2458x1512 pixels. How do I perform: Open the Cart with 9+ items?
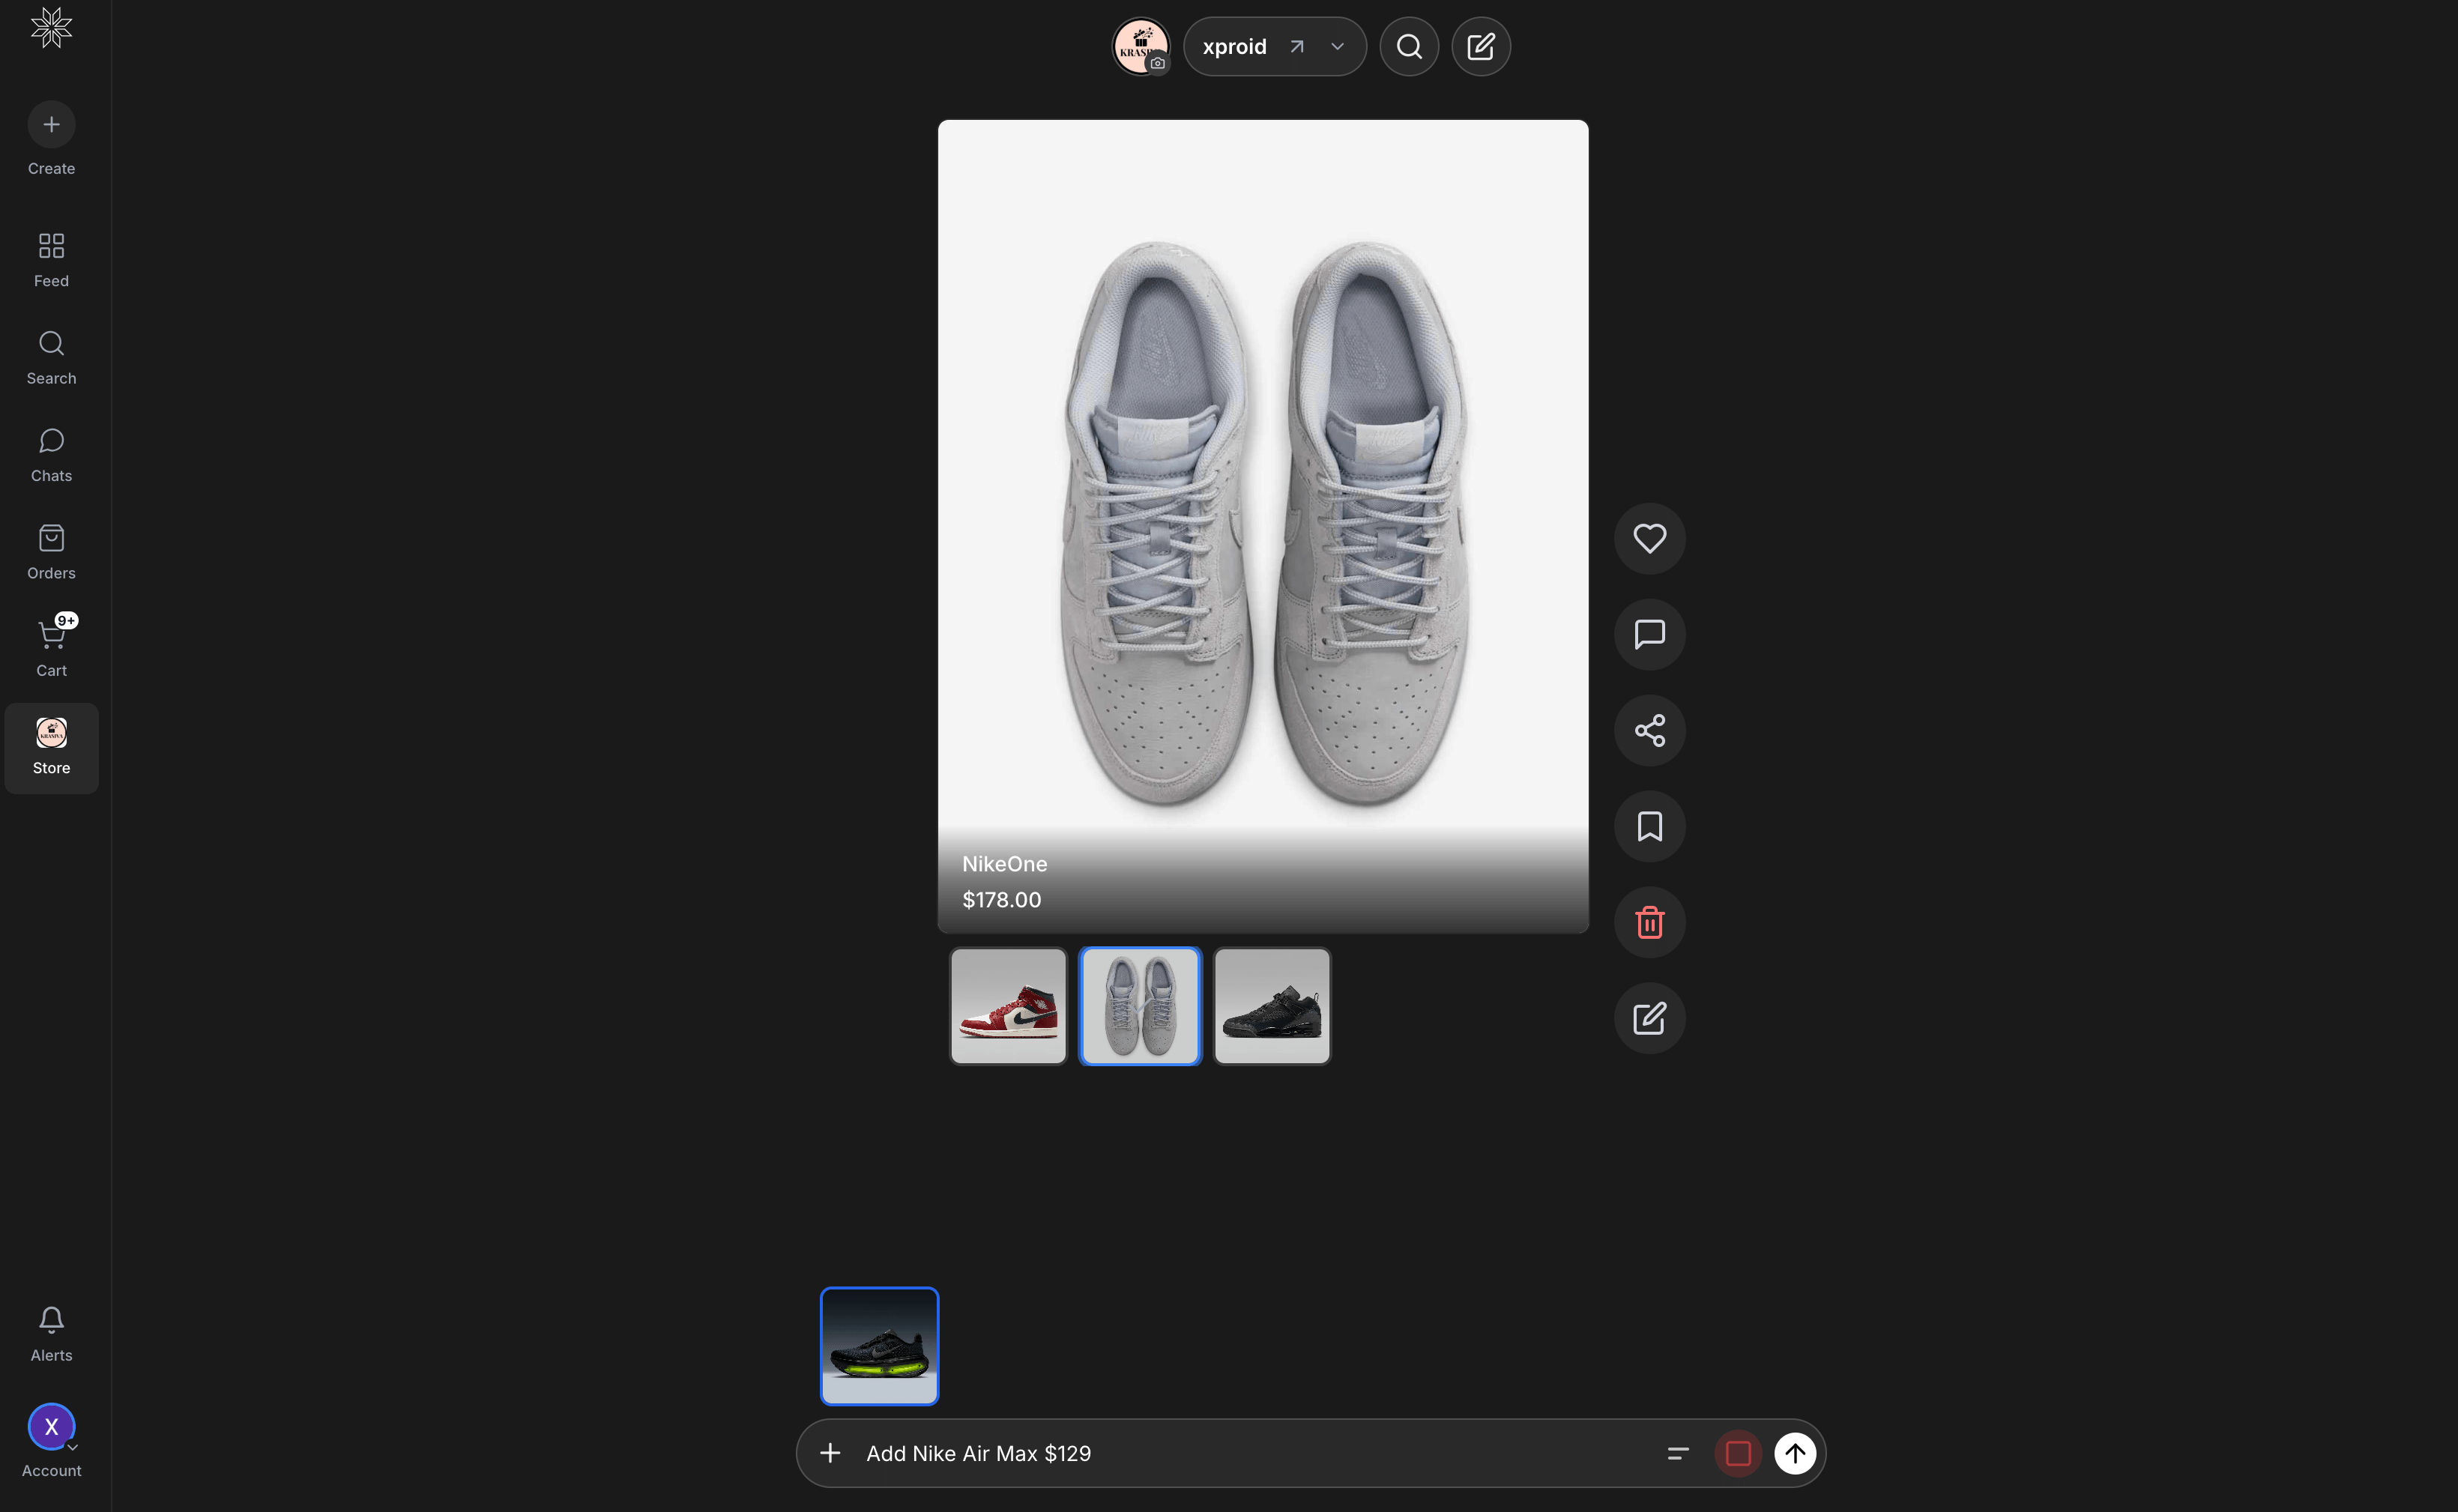(x=51, y=645)
